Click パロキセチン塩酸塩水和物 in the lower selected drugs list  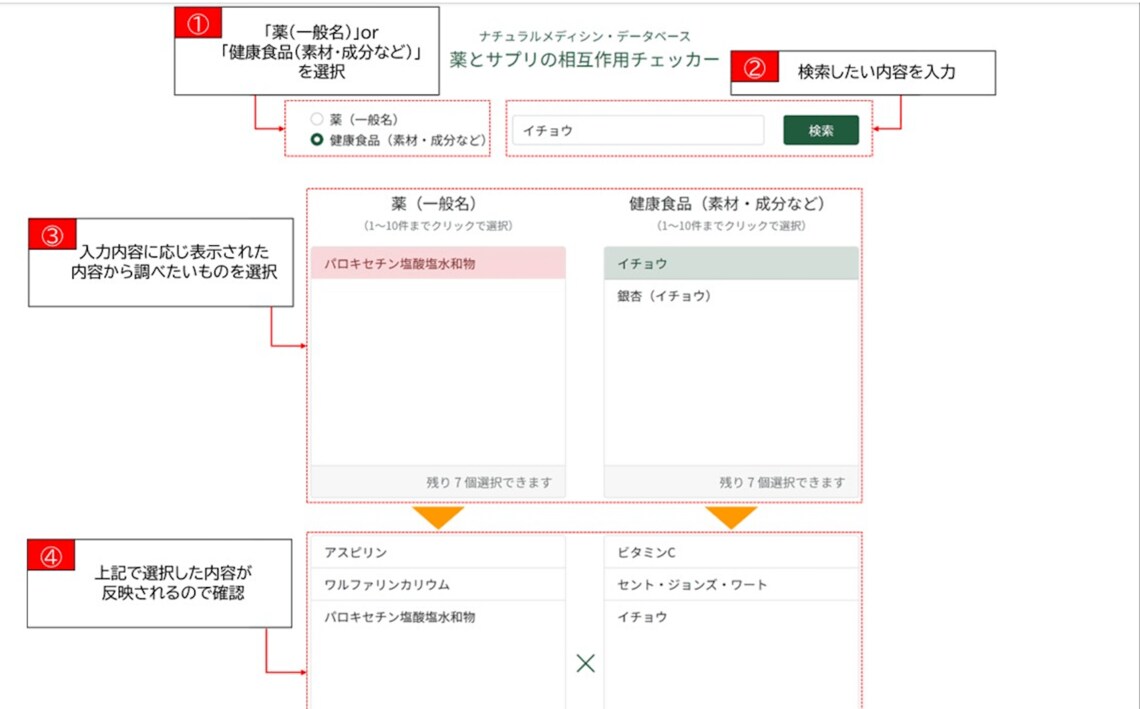(438, 617)
